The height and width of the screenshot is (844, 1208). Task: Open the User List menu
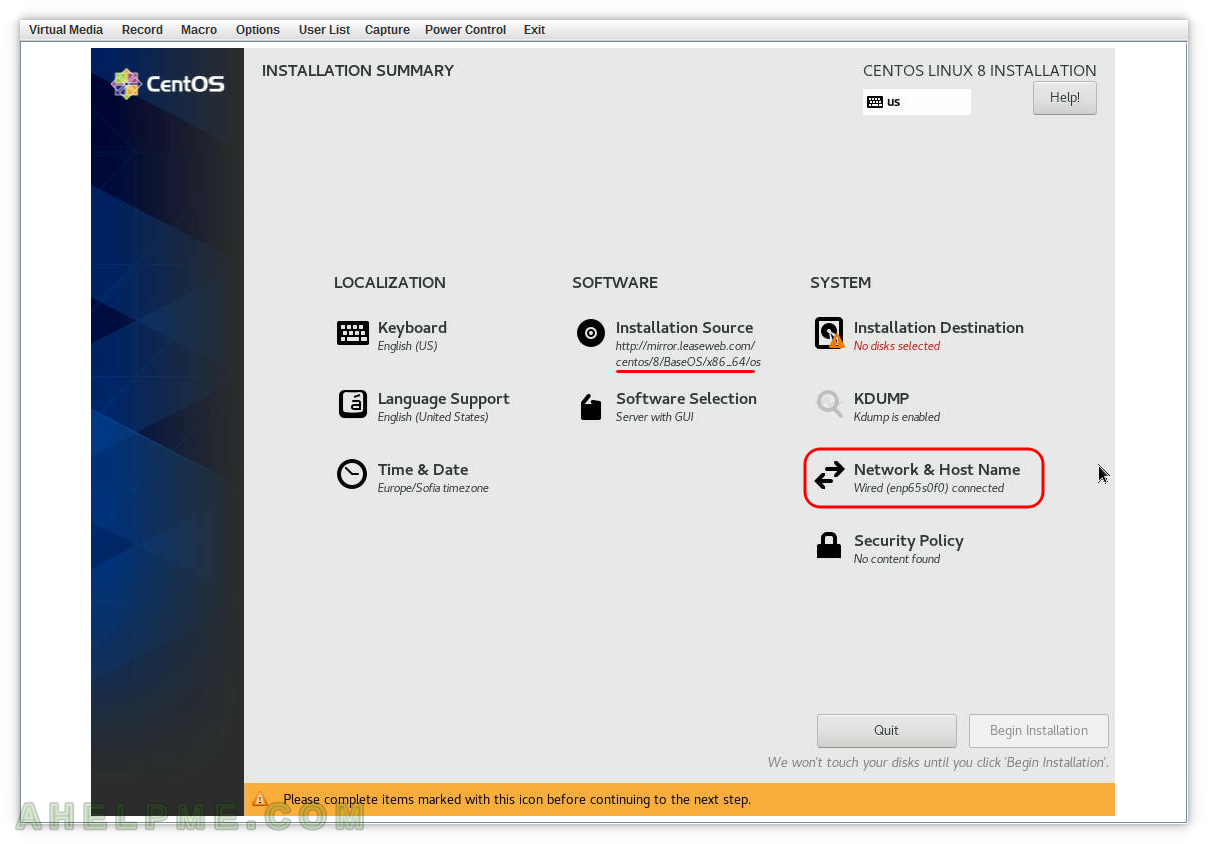[x=324, y=30]
